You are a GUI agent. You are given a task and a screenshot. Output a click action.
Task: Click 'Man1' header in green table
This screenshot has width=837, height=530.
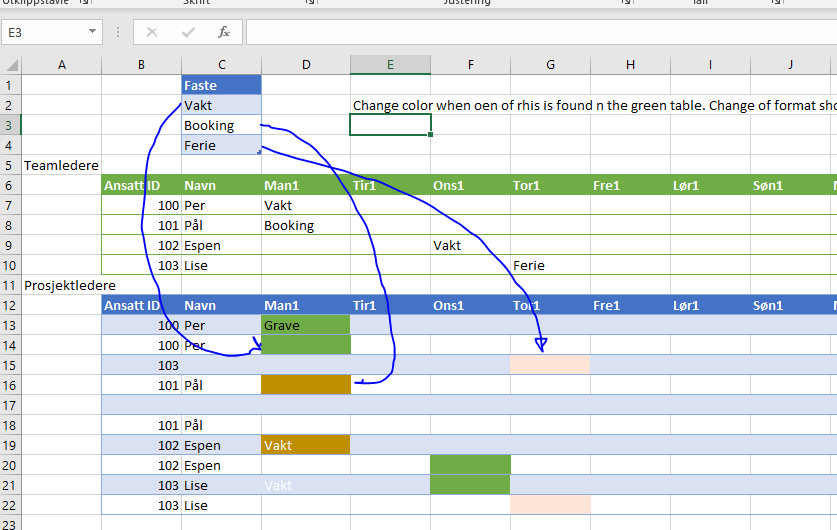pos(306,185)
